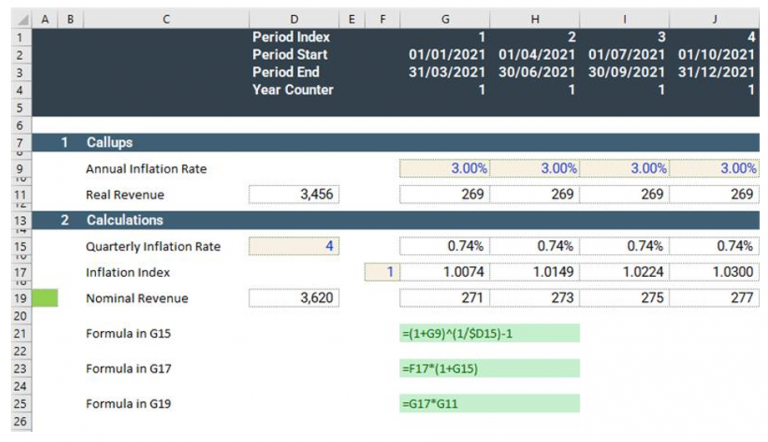Select Quarterly Inflation Rate label
Image resolution: width=768 pixels, height=442 pixels.
pos(153,246)
